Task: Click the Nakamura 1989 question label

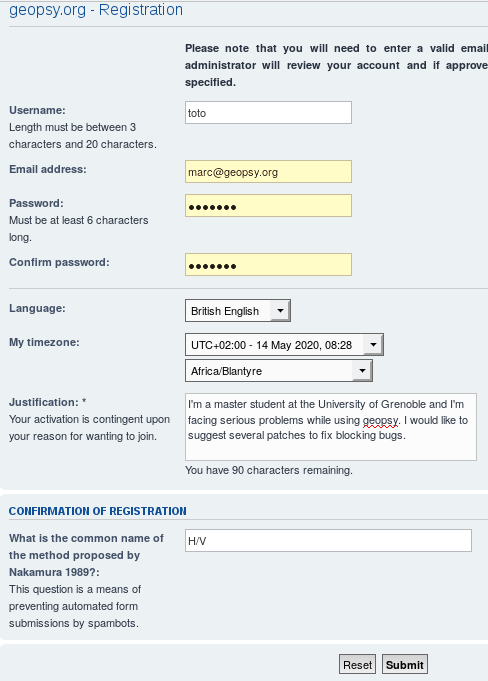Action: pos(86,555)
